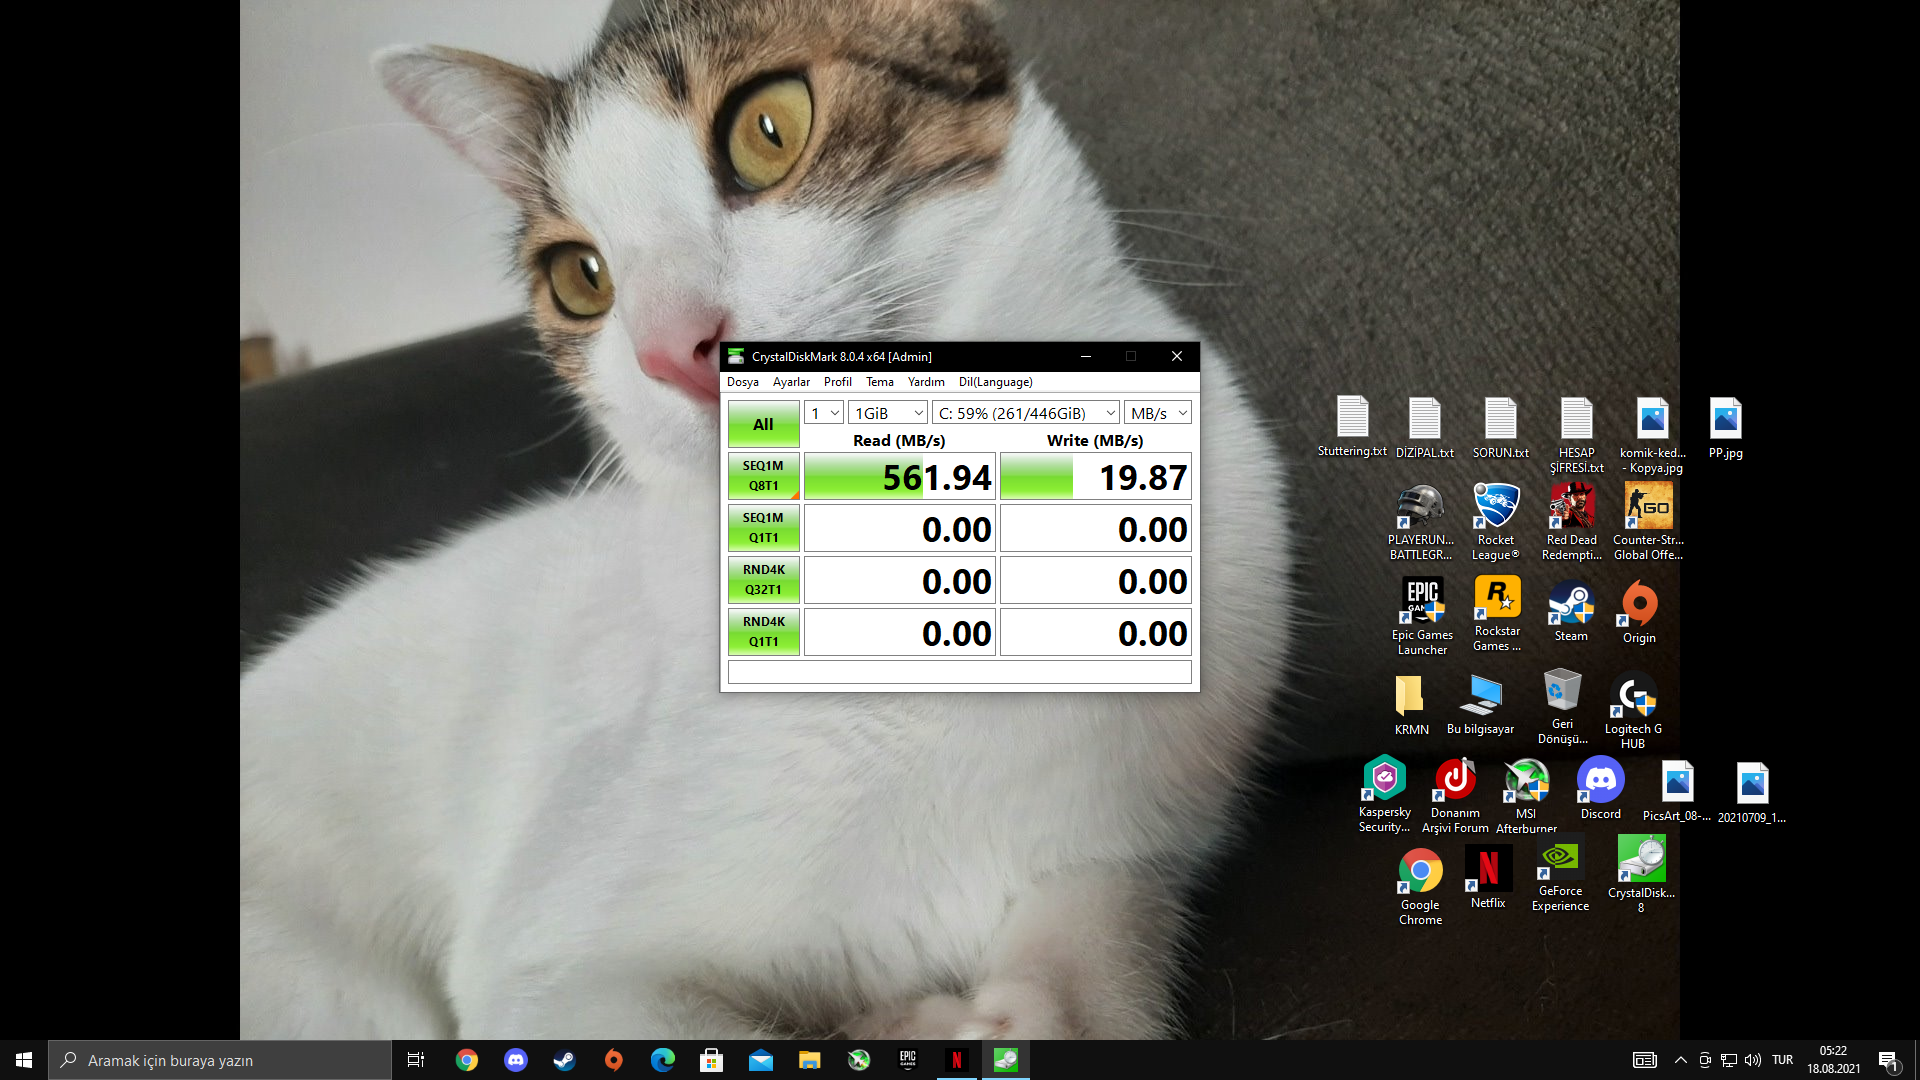This screenshot has width=1920, height=1080.
Task: Select the 20210709 image file icon
Action: coord(1752,794)
